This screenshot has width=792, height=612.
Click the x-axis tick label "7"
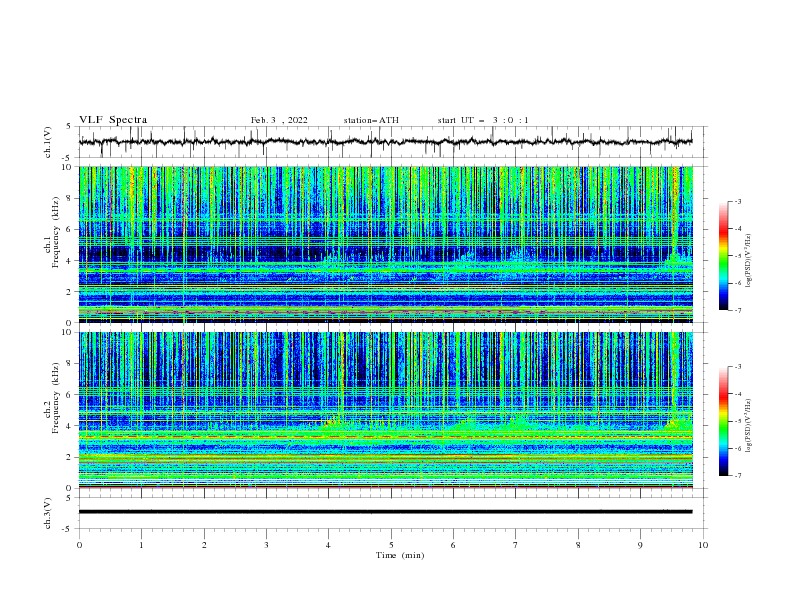(516, 545)
